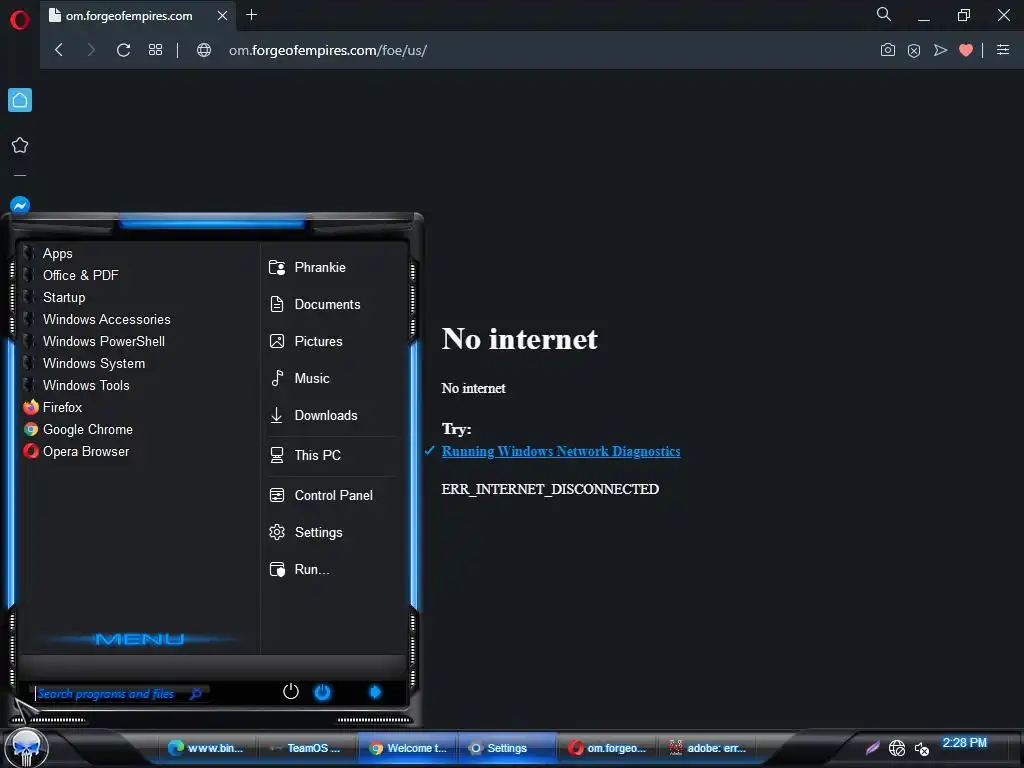The width and height of the screenshot is (1024, 768).
Task: Click the skull start button
Action: coord(26,747)
